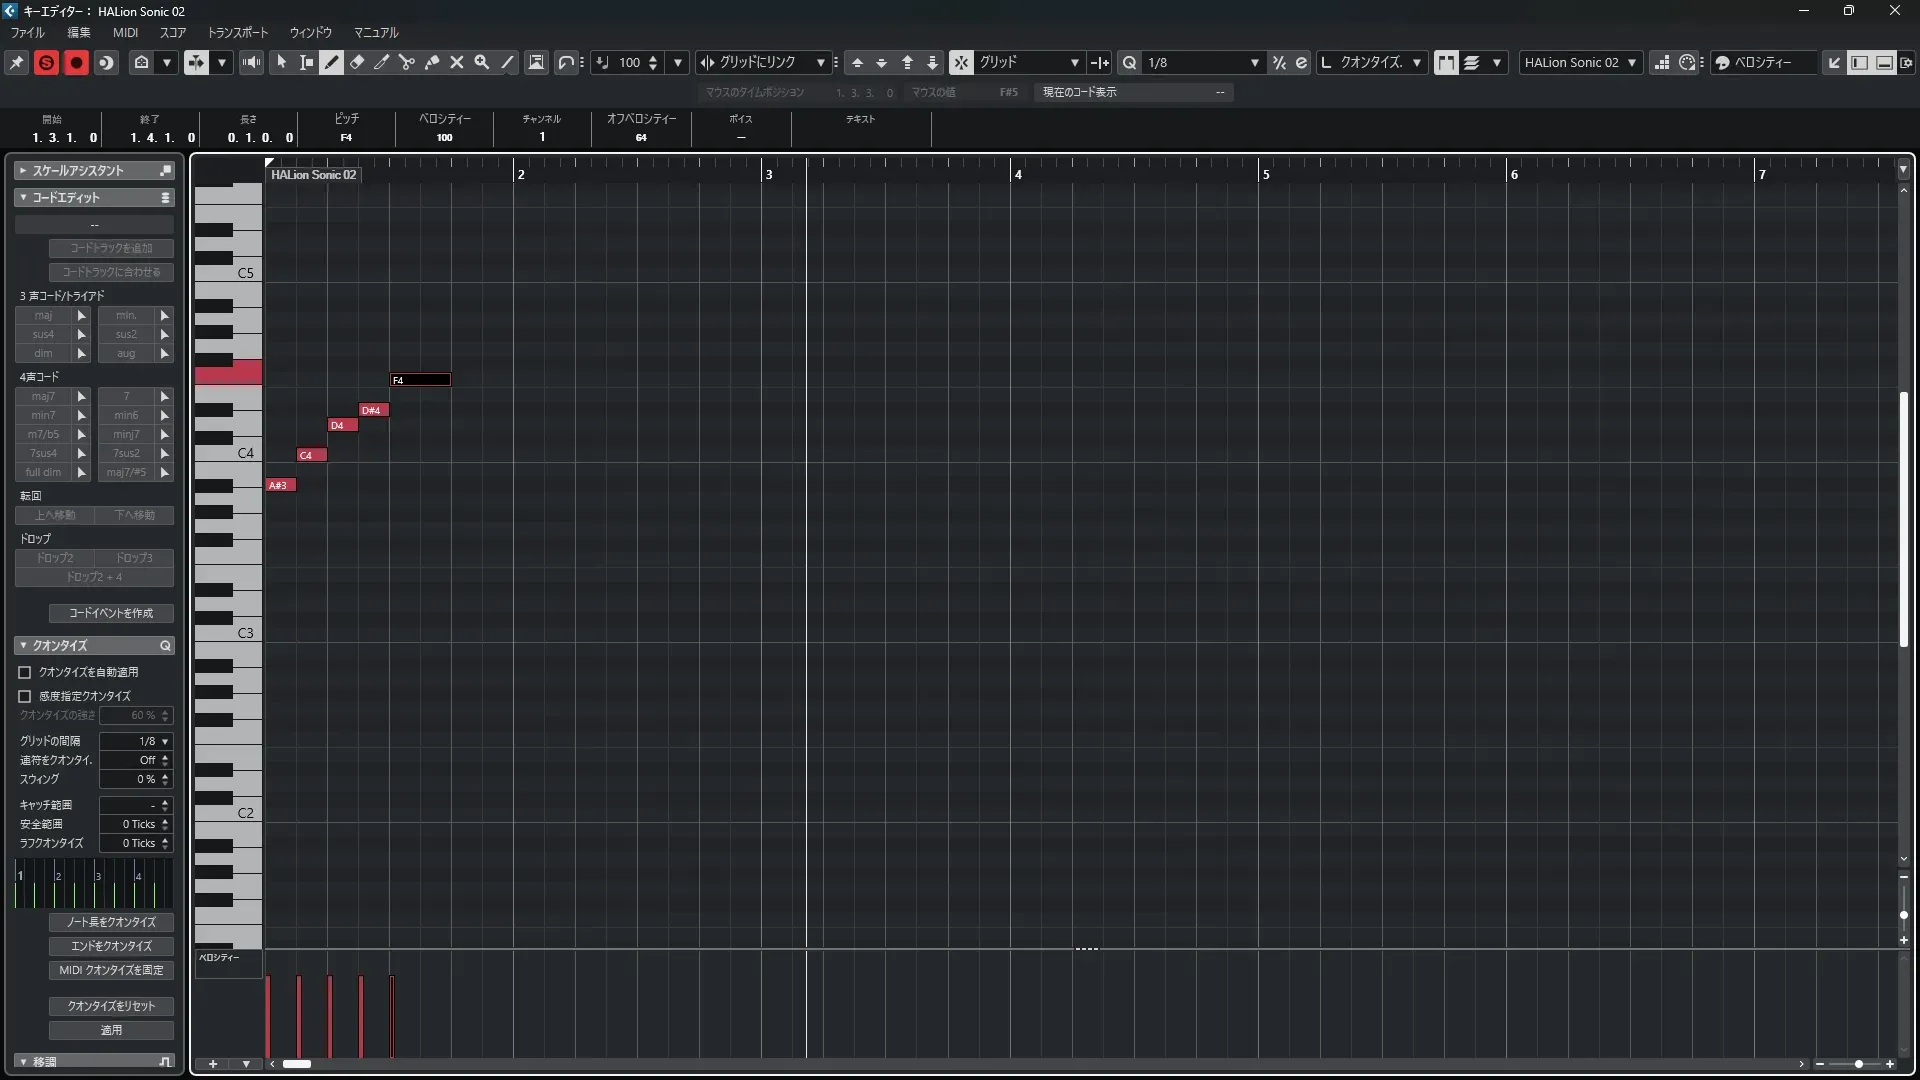Open the MIDI menu

pos(125,32)
